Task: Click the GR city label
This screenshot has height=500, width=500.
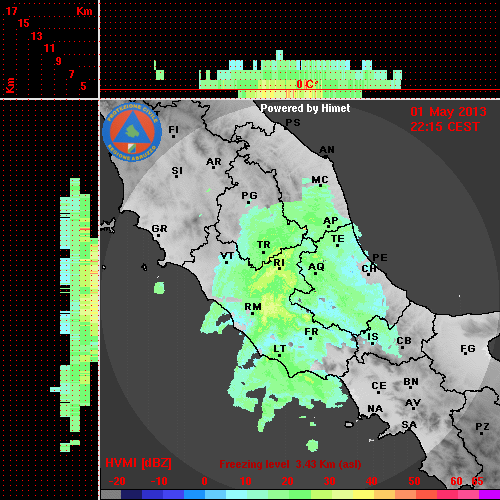Action: [159, 229]
